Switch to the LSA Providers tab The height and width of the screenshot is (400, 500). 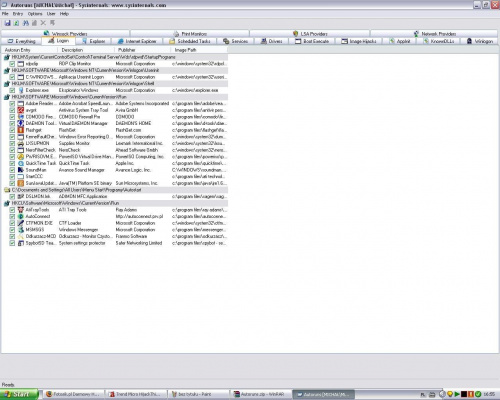pos(310,34)
